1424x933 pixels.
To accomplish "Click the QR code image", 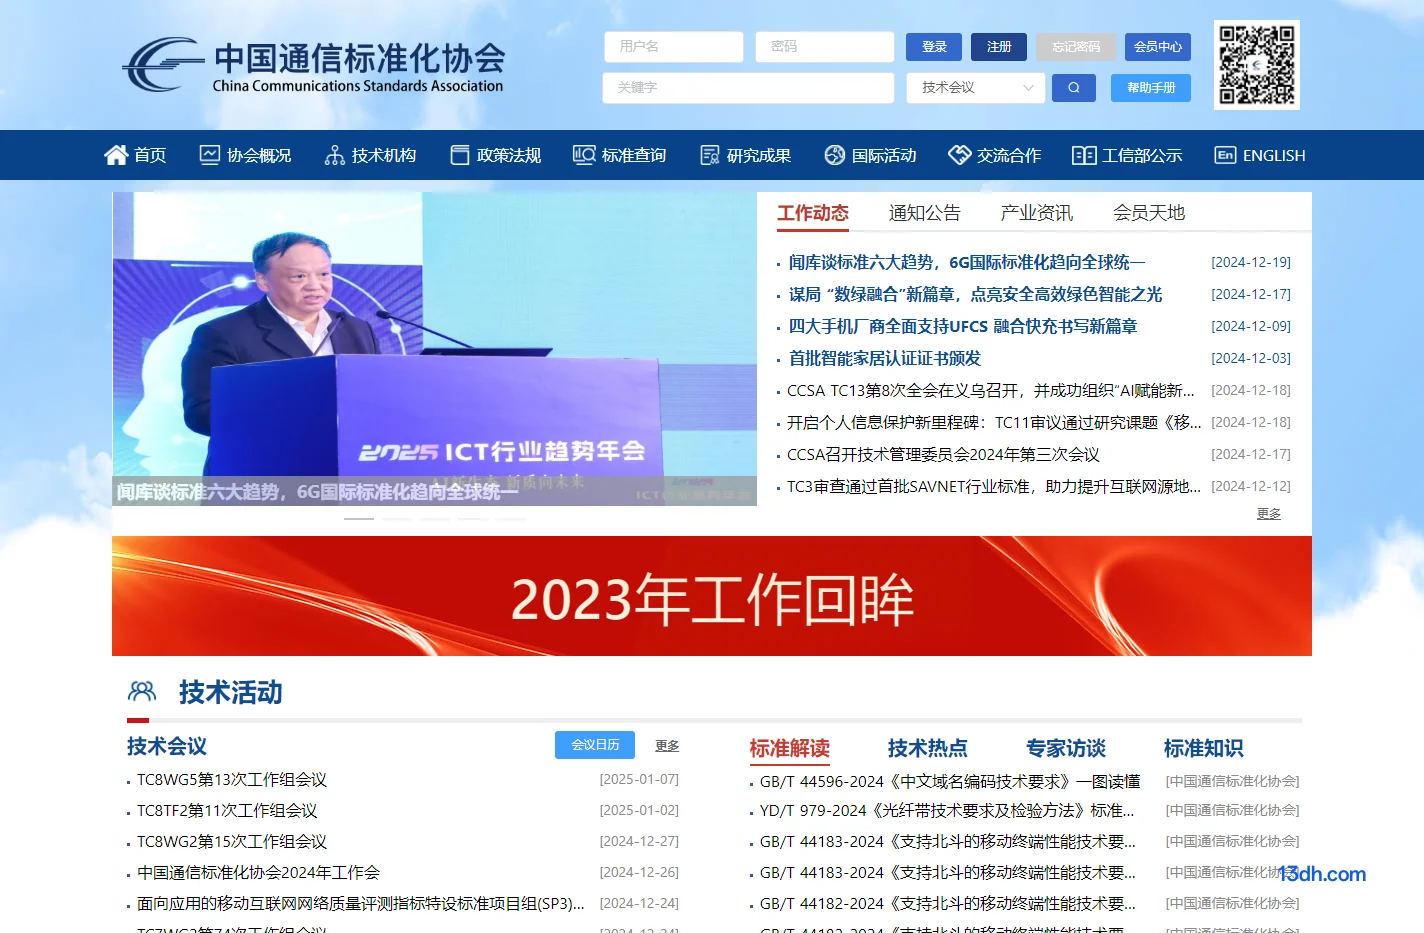I will click(1257, 65).
